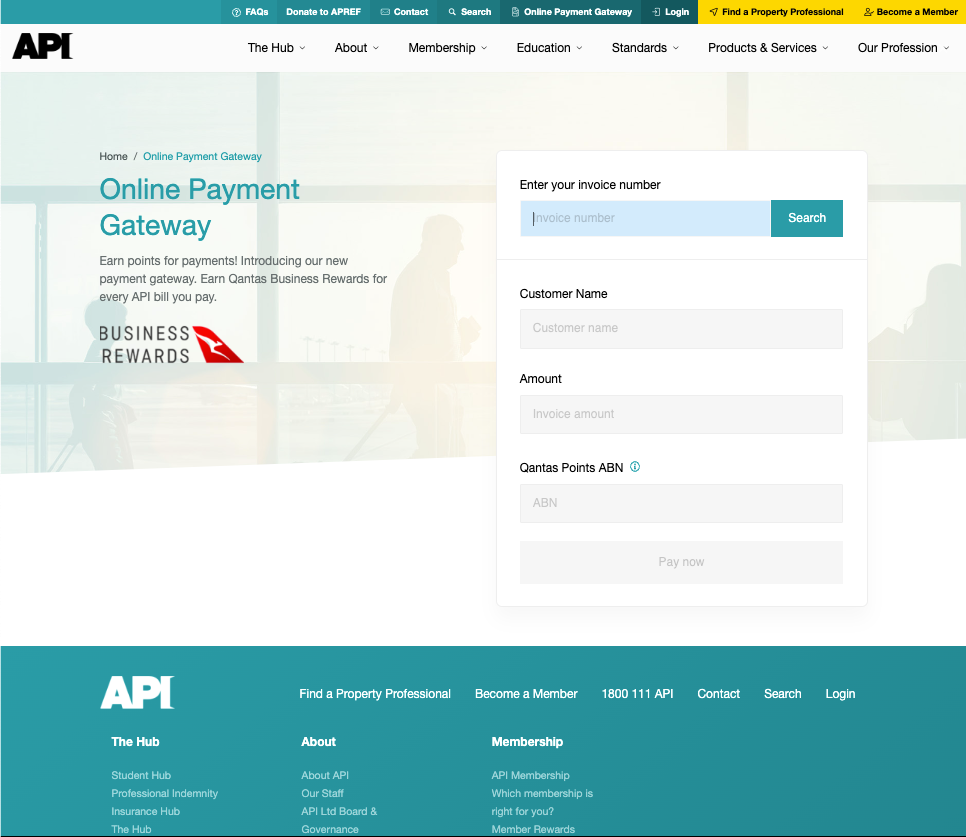Click footer Login link
The image size is (966, 837).
840,693
